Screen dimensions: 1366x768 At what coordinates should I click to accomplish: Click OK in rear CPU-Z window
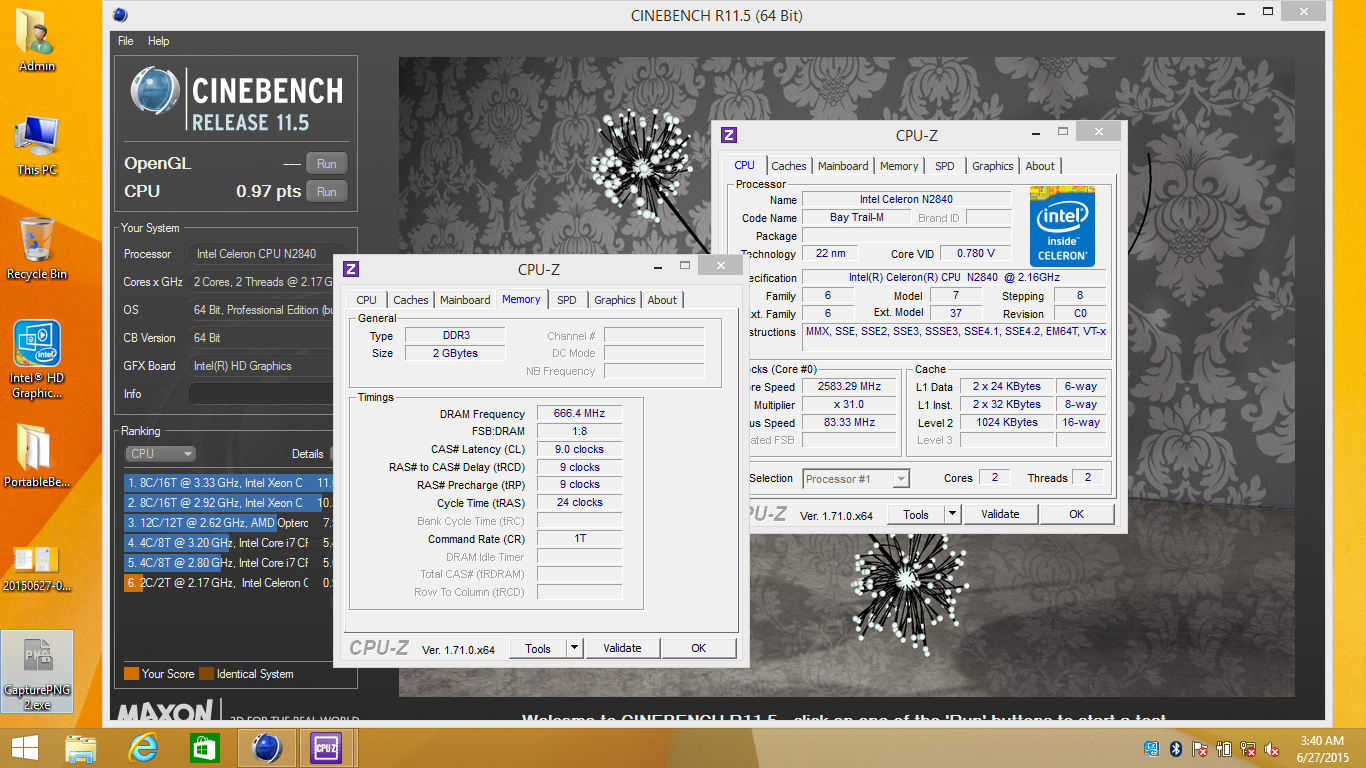pyautogui.click(x=1076, y=514)
